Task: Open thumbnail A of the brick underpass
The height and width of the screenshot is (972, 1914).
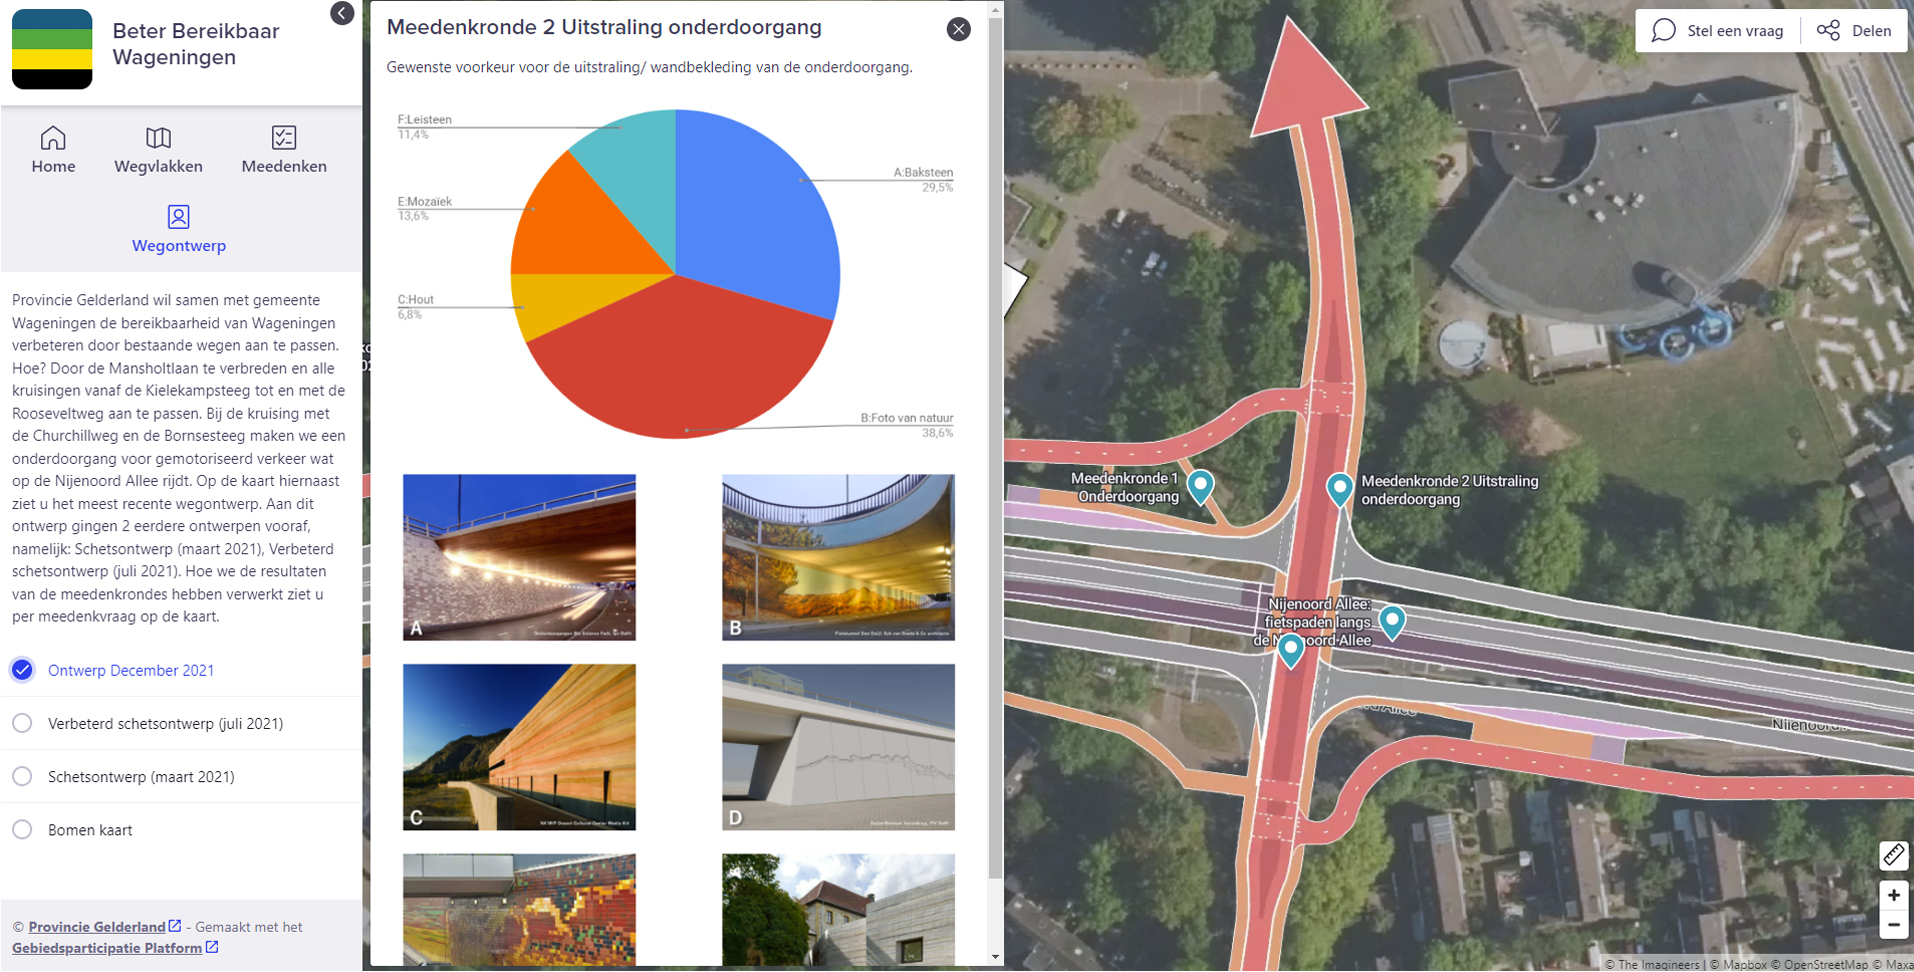Action: pyautogui.click(x=519, y=557)
